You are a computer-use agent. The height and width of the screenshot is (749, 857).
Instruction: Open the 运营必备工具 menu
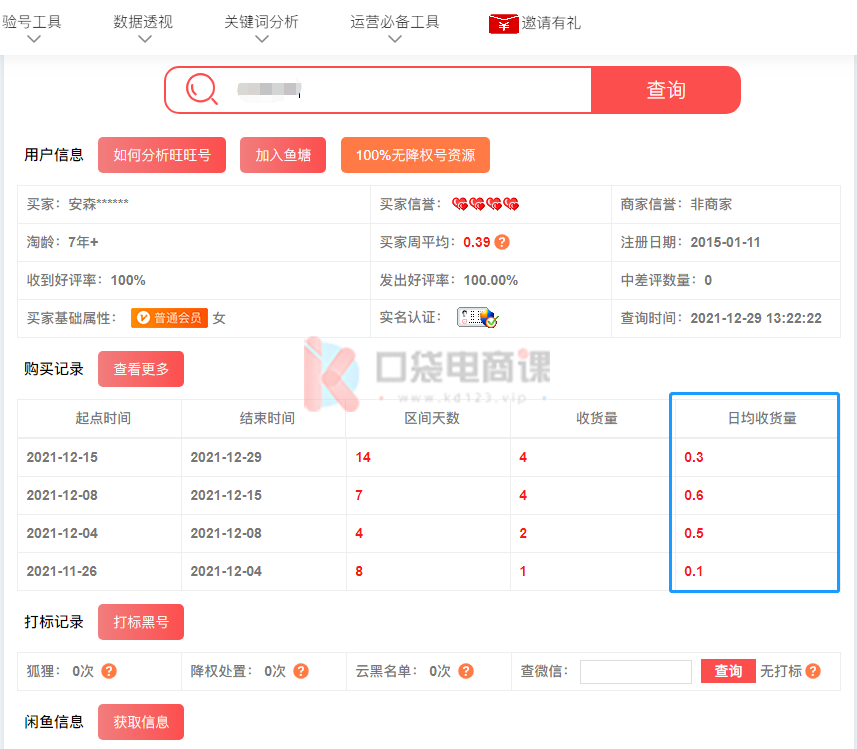pyautogui.click(x=395, y=22)
